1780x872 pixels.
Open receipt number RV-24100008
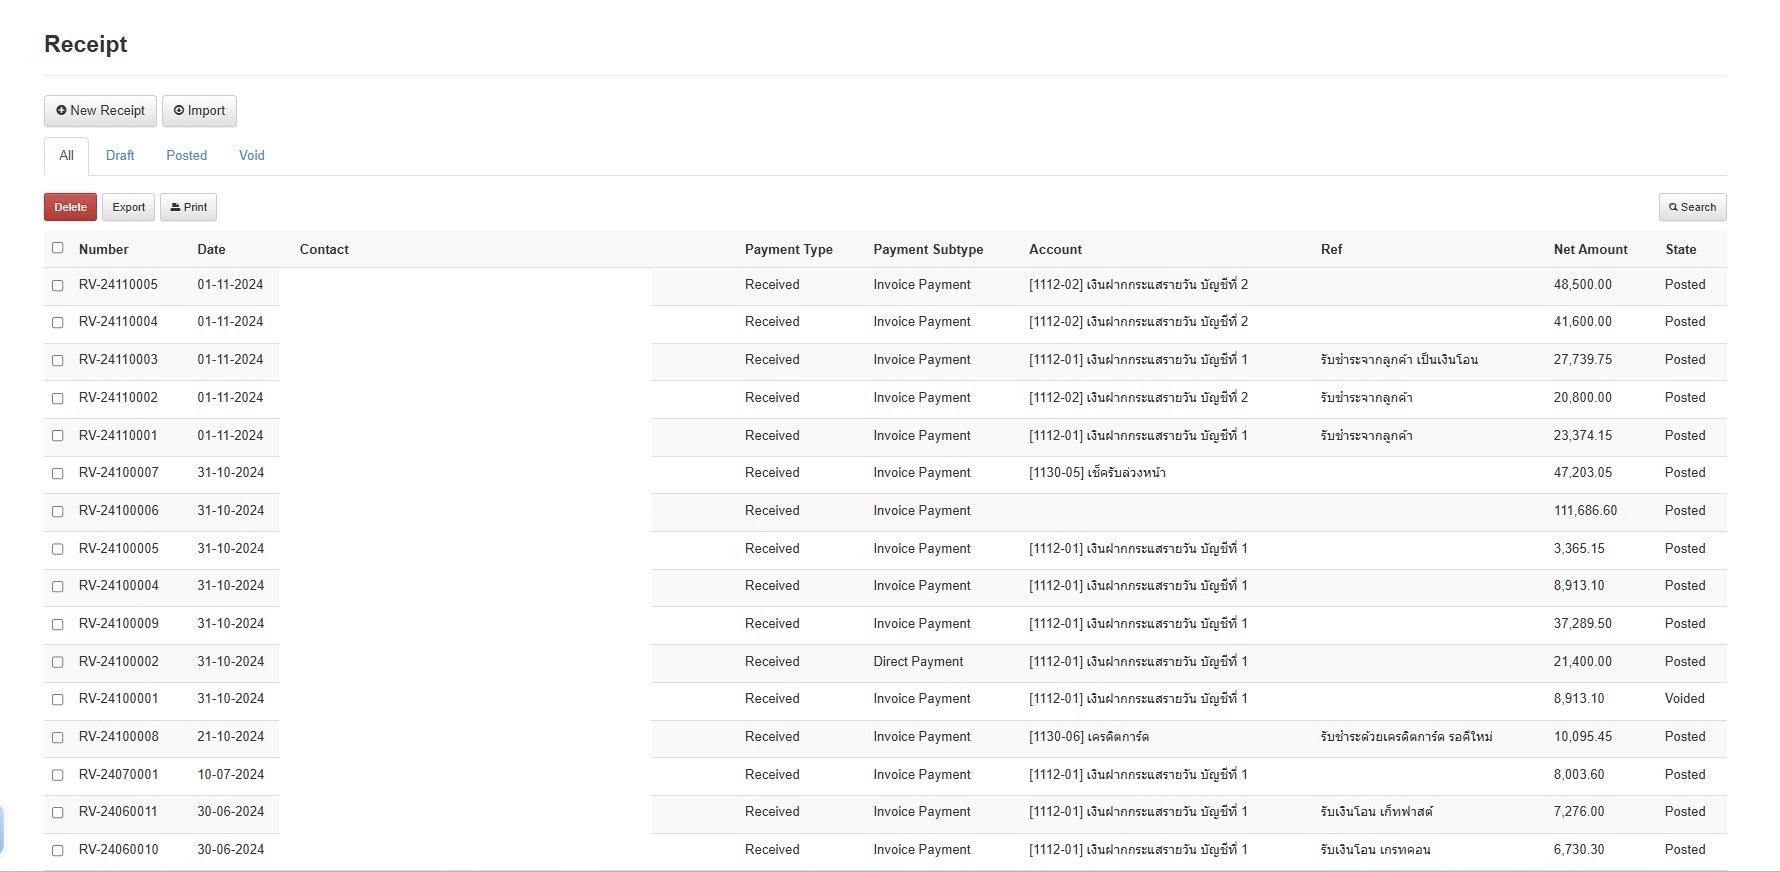point(118,737)
